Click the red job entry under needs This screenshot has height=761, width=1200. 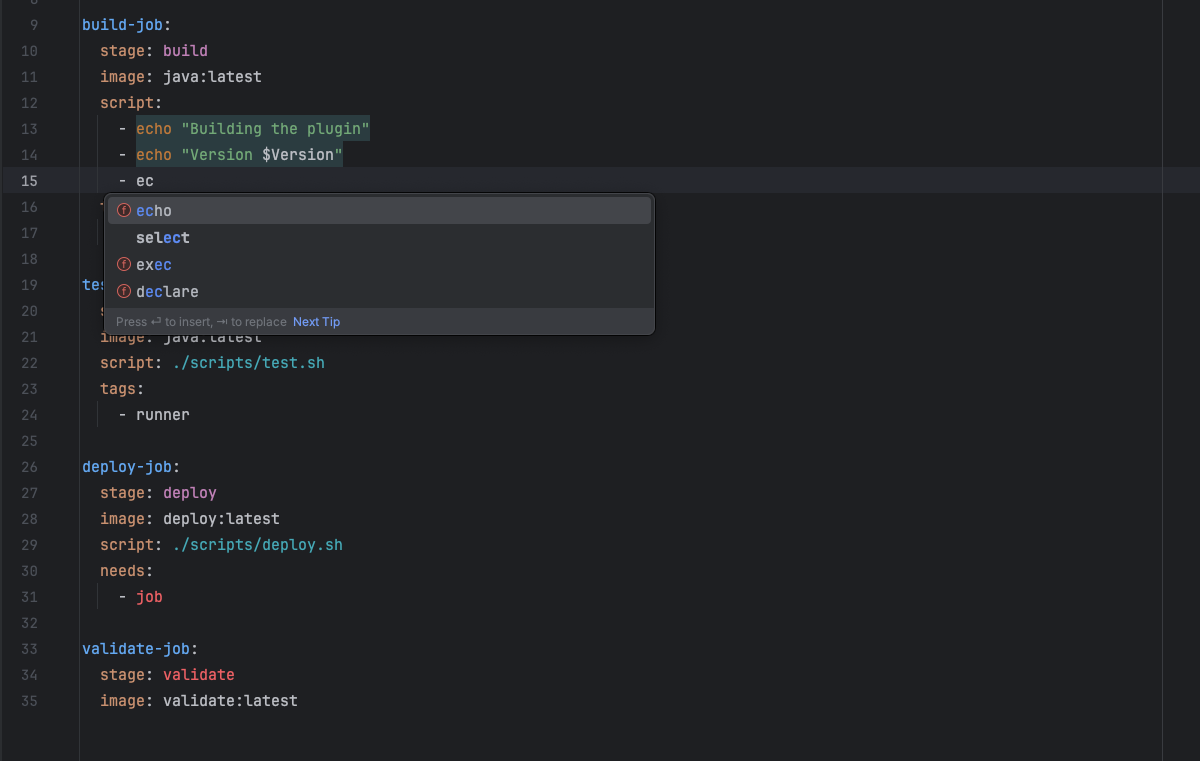pyautogui.click(x=149, y=597)
